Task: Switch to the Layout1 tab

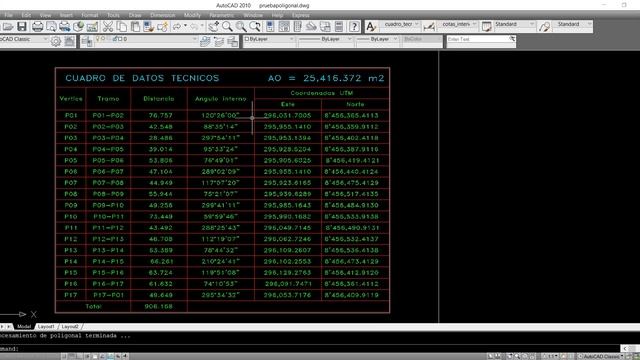Action: [46, 327]
